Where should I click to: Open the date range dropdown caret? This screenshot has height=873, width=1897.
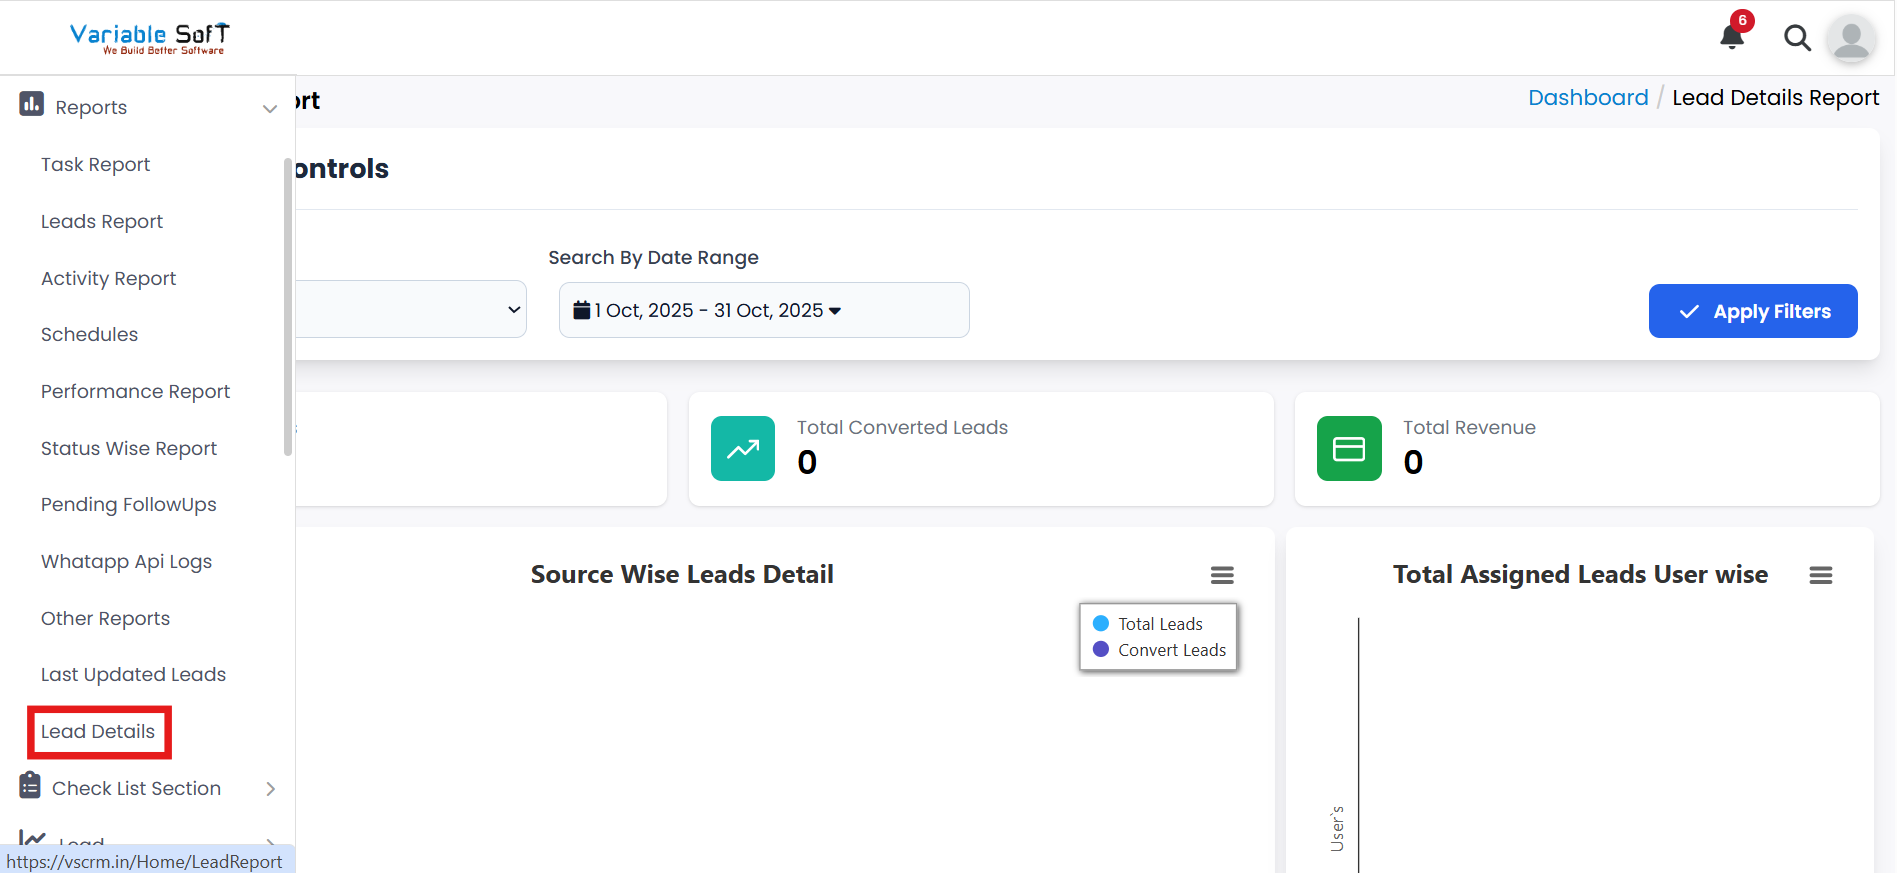pos(835,311)
